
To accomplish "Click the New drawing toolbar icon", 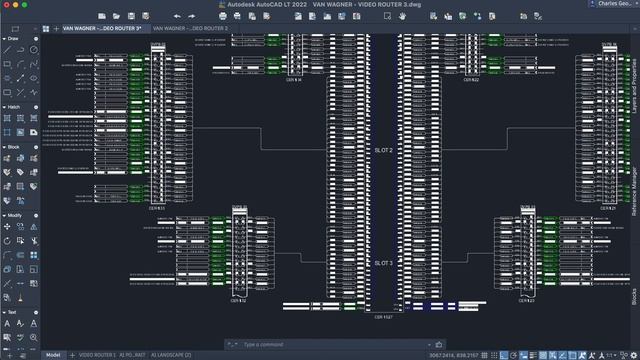I will point(102,16).
